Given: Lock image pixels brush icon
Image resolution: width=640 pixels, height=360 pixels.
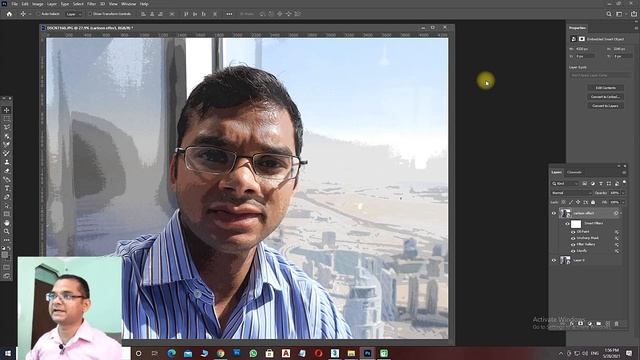Looking at the screenshot, I should [x=571, y=202].
